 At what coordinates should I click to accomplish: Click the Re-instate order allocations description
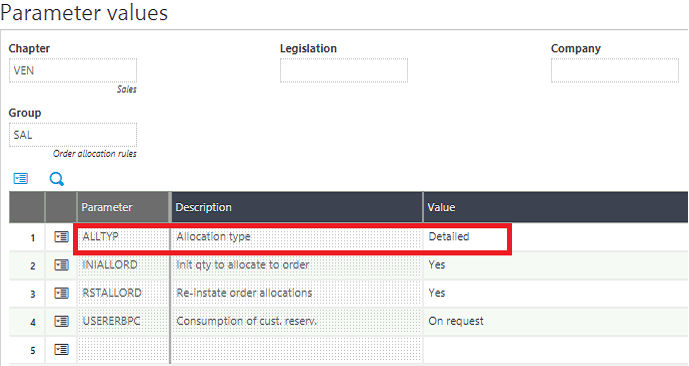point(244,293)
